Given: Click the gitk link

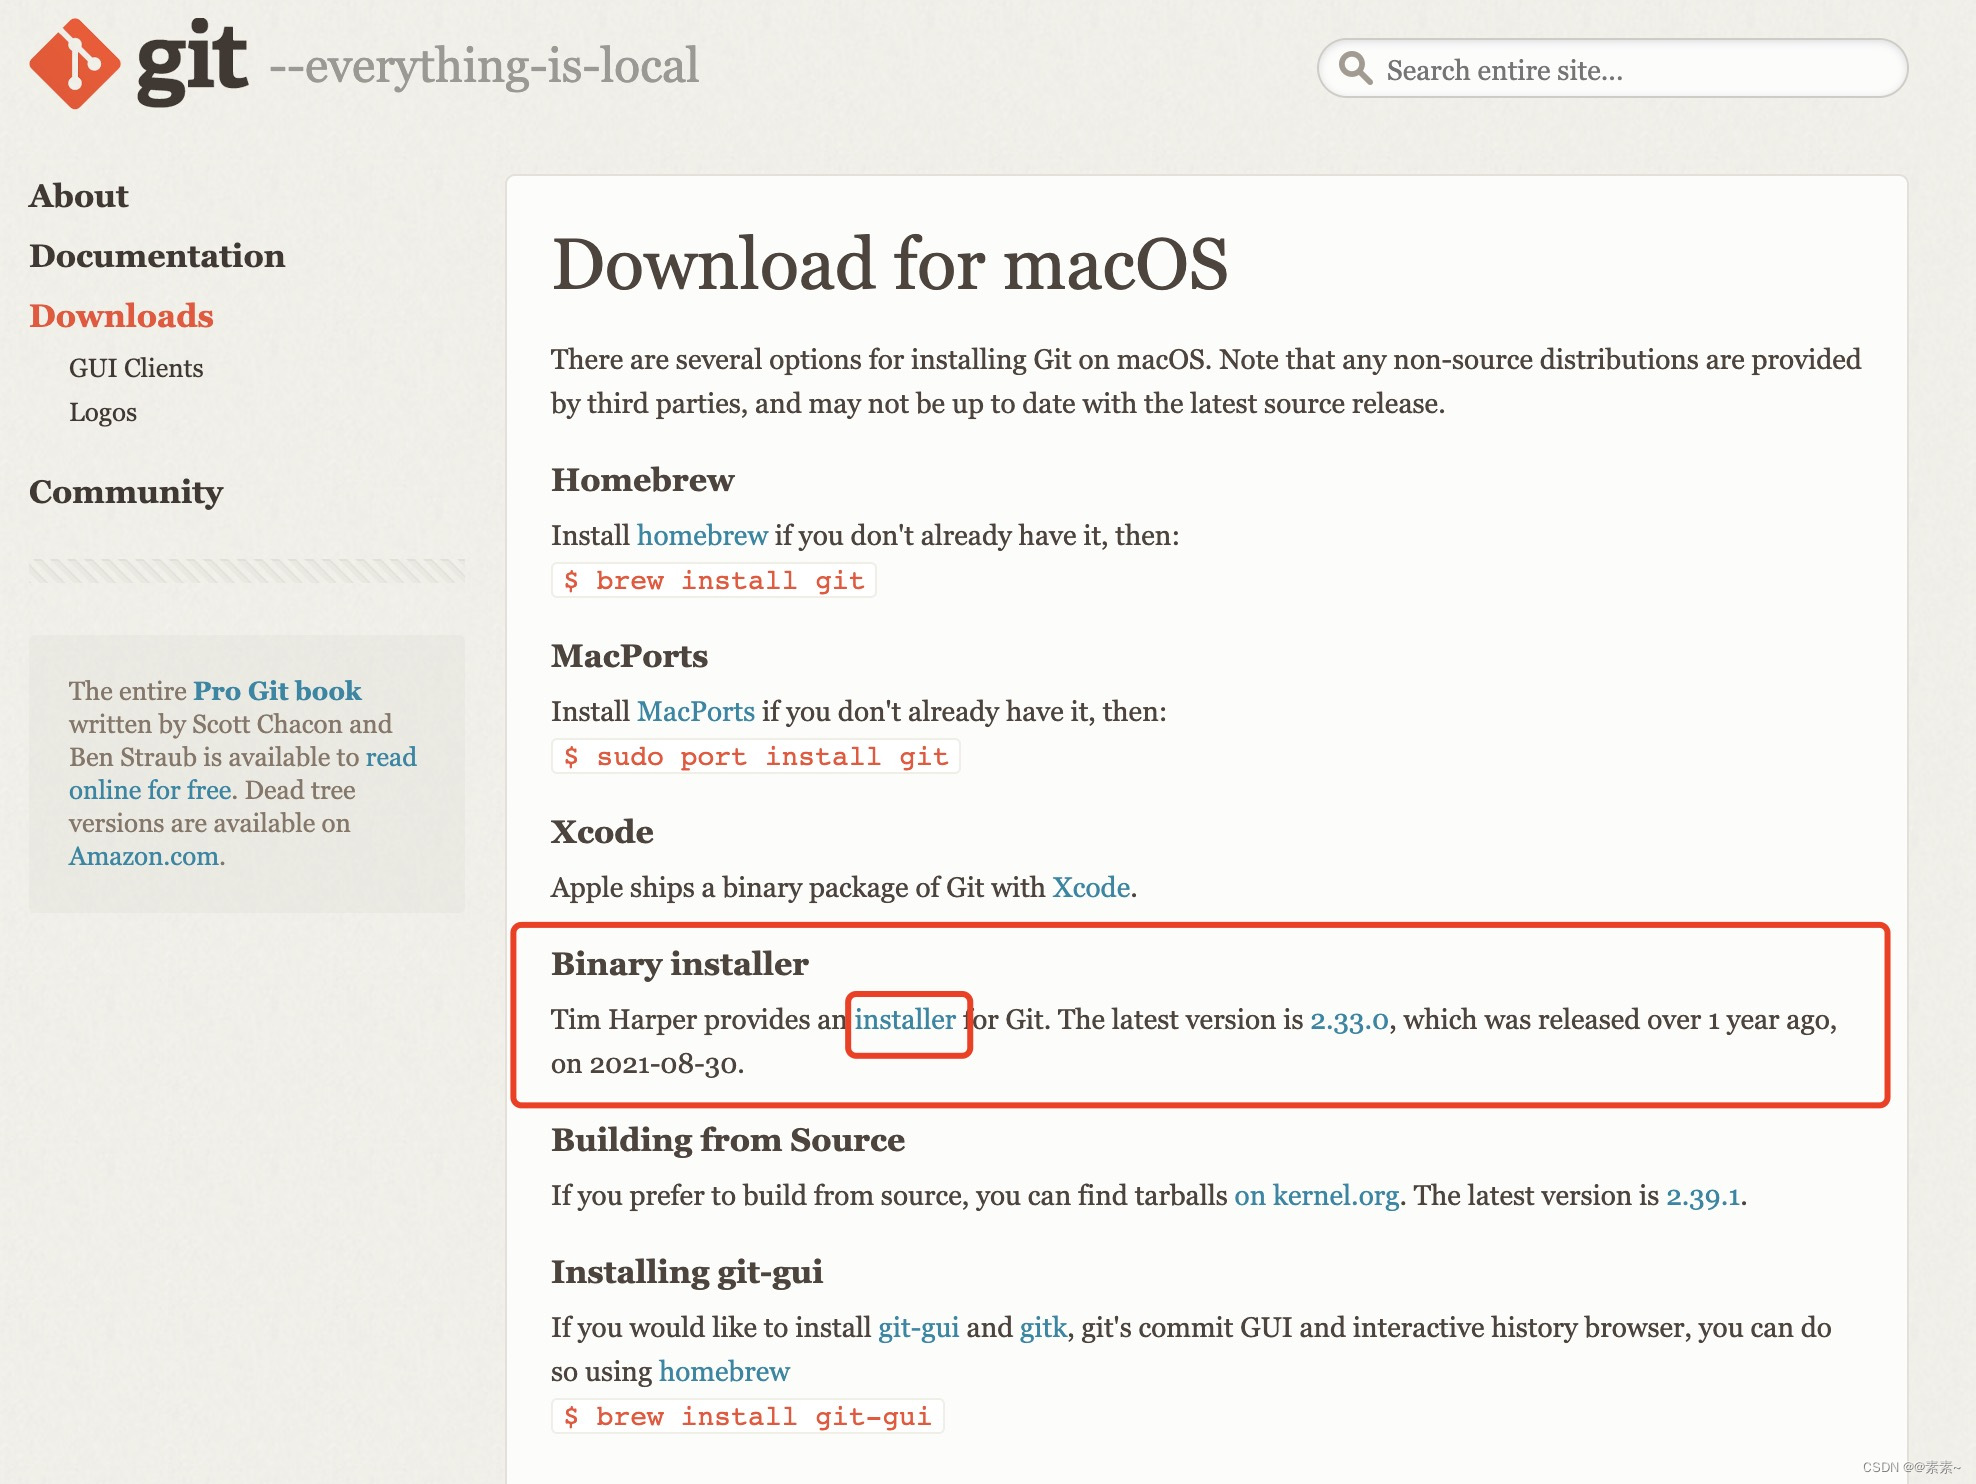Looking at the screenshot, I should pyautogui.click(x=1043, y=1328).
